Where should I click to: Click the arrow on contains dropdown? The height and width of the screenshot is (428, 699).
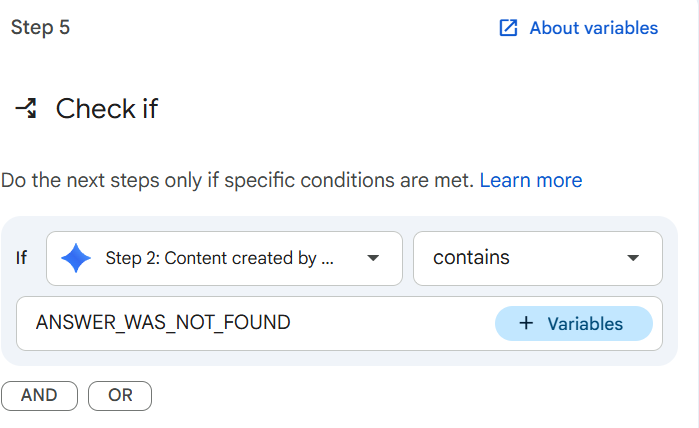633,258
